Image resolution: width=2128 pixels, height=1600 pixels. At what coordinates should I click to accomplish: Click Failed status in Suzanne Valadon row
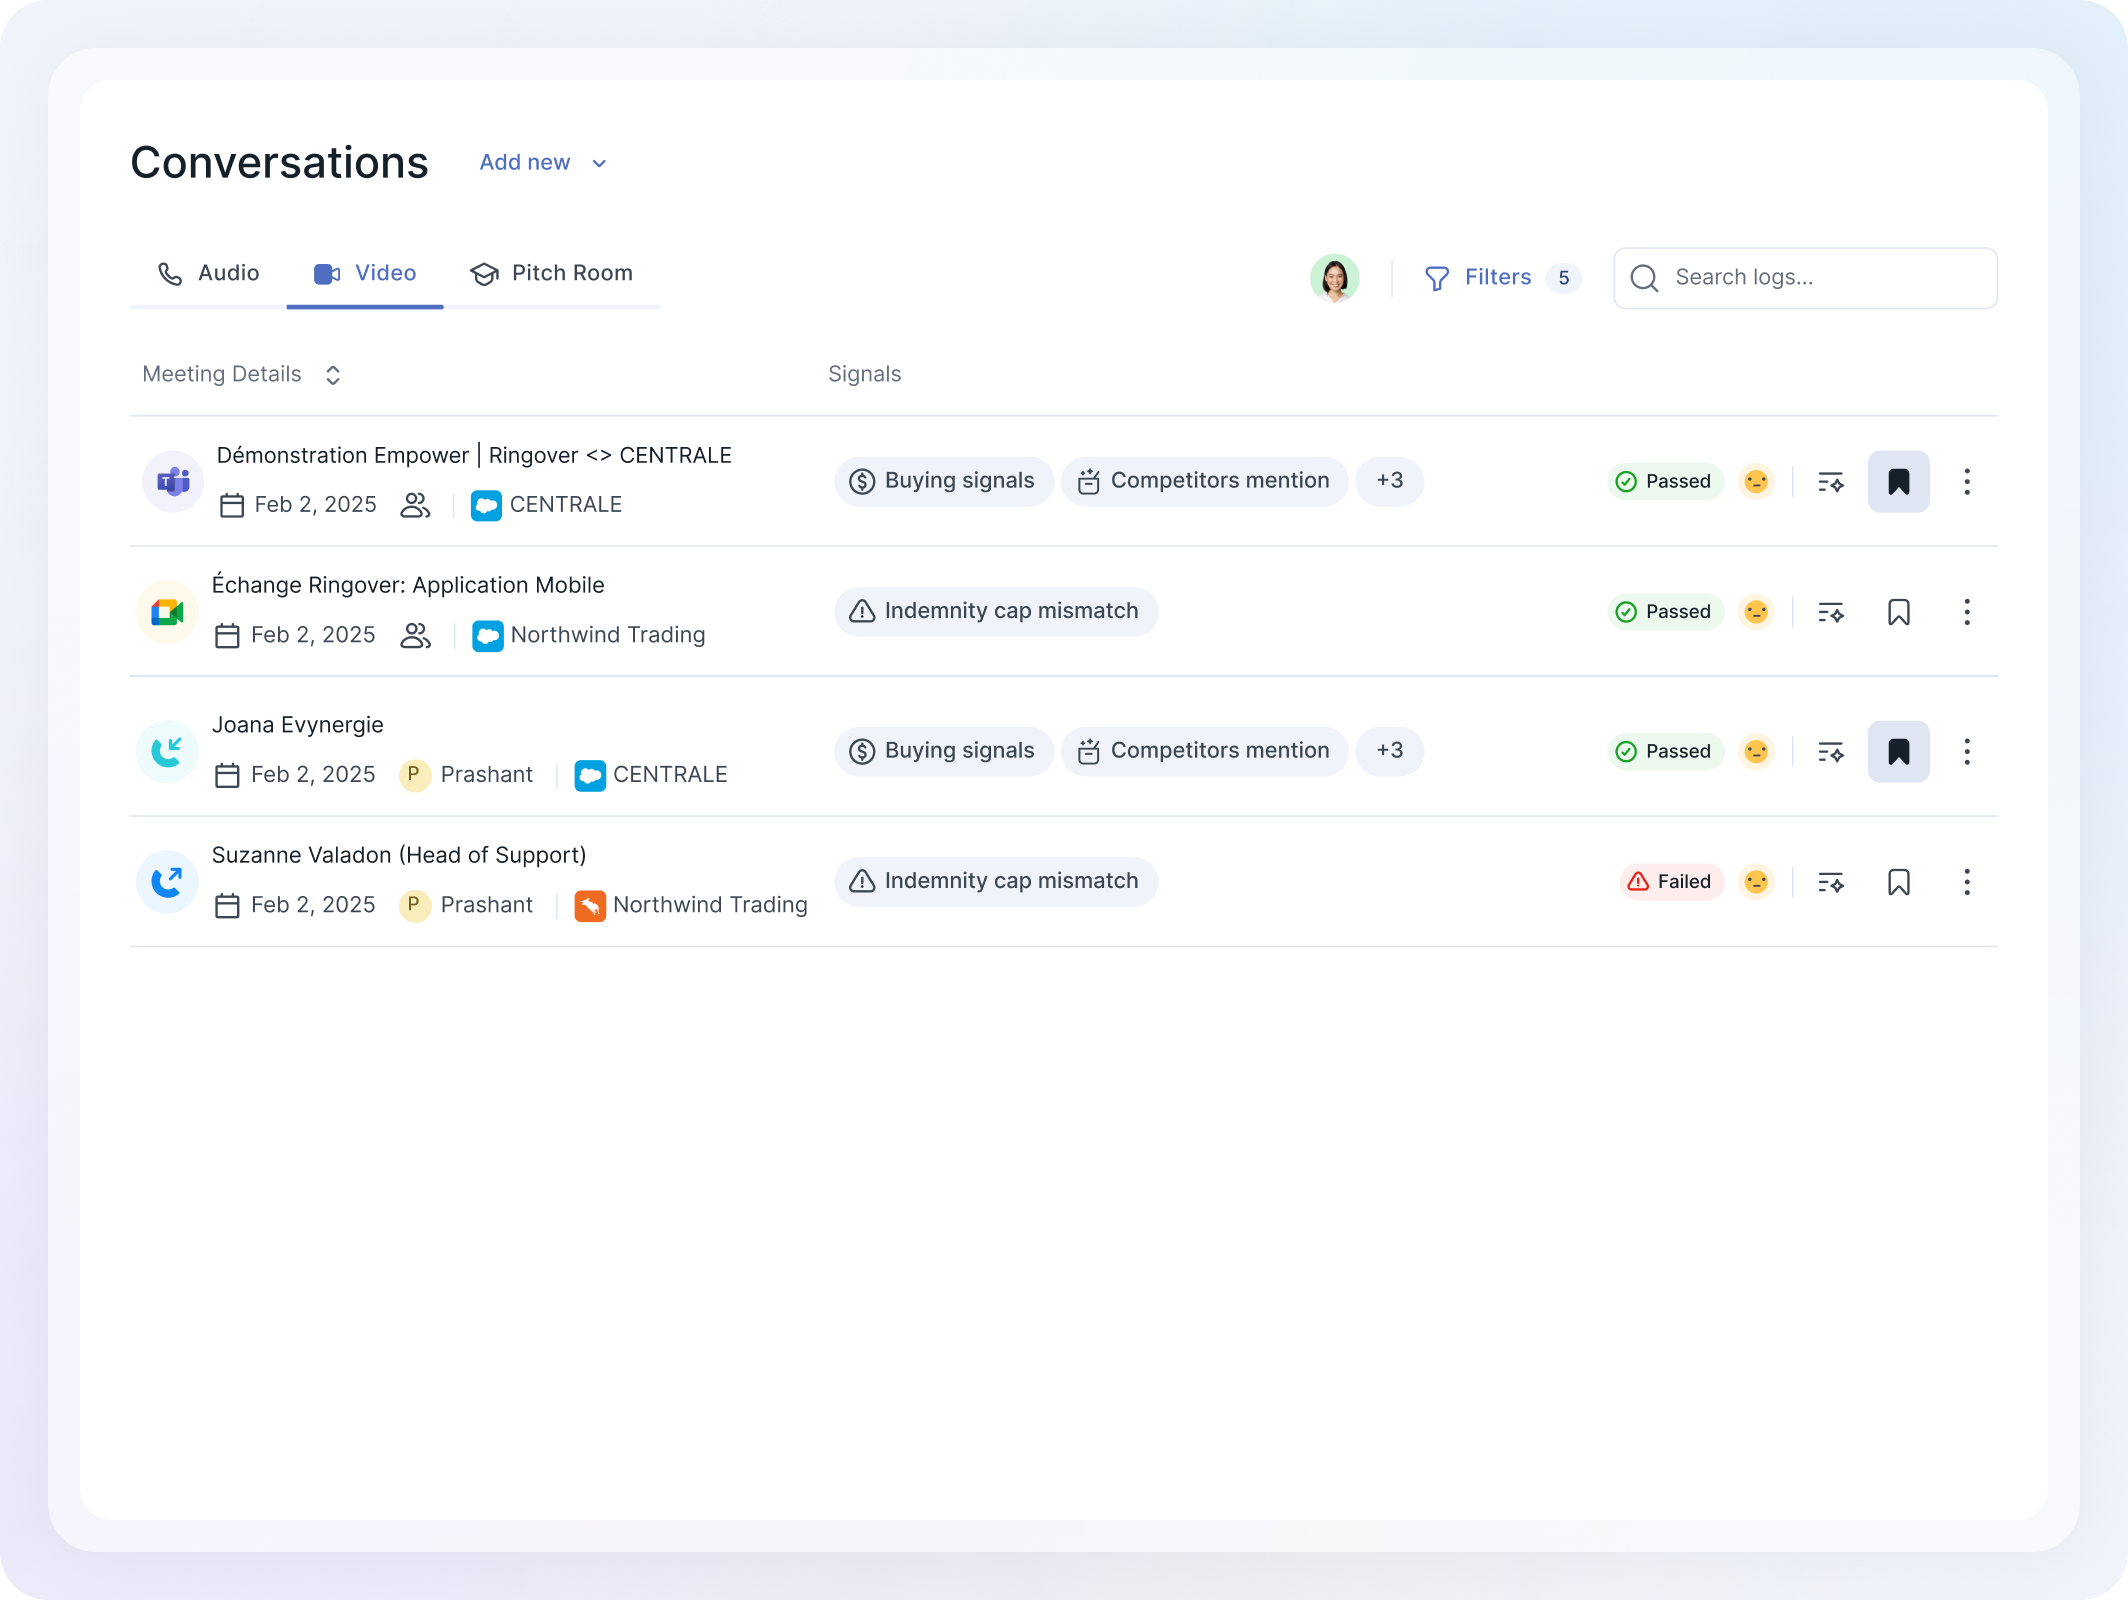[x=1671, y=881]
